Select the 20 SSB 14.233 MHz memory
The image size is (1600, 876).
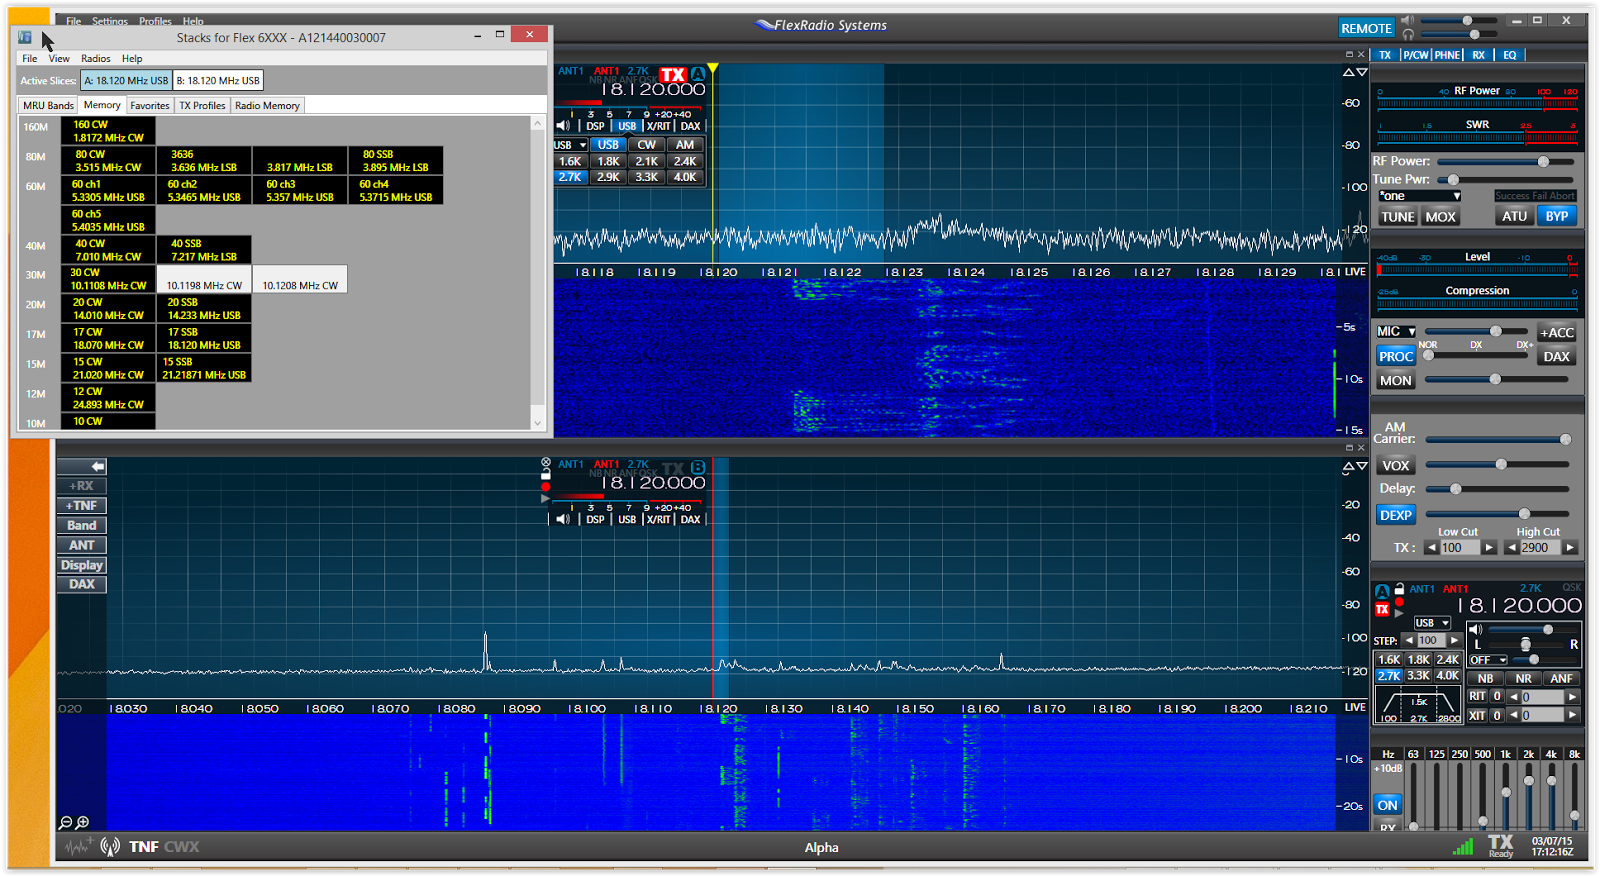click(x=203, y=309)
